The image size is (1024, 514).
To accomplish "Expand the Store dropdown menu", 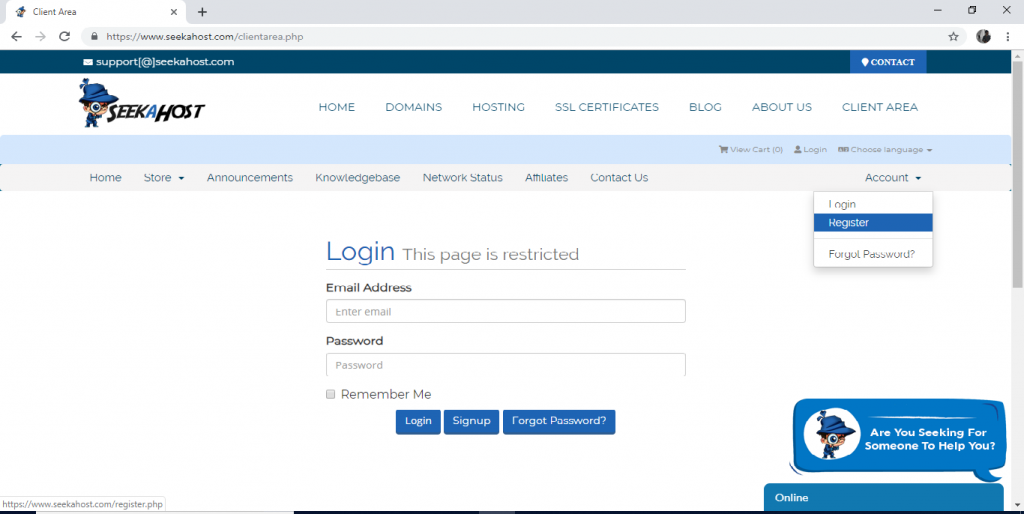I will [164, 178].
